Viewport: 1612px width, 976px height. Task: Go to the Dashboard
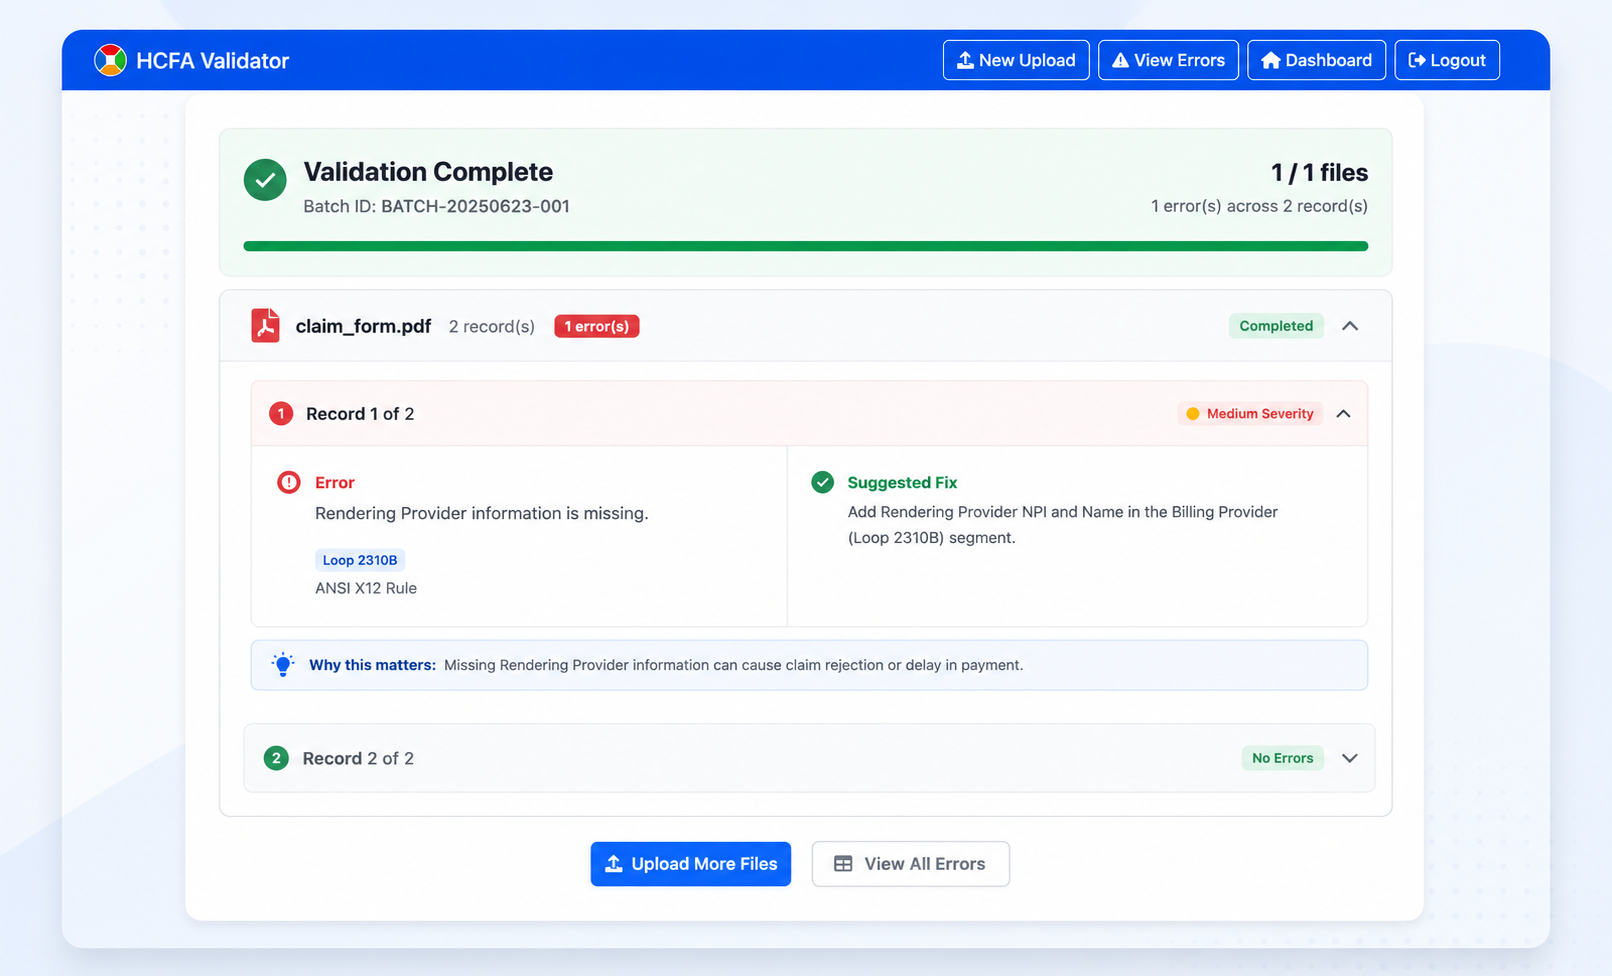[x=1316, y=60]
